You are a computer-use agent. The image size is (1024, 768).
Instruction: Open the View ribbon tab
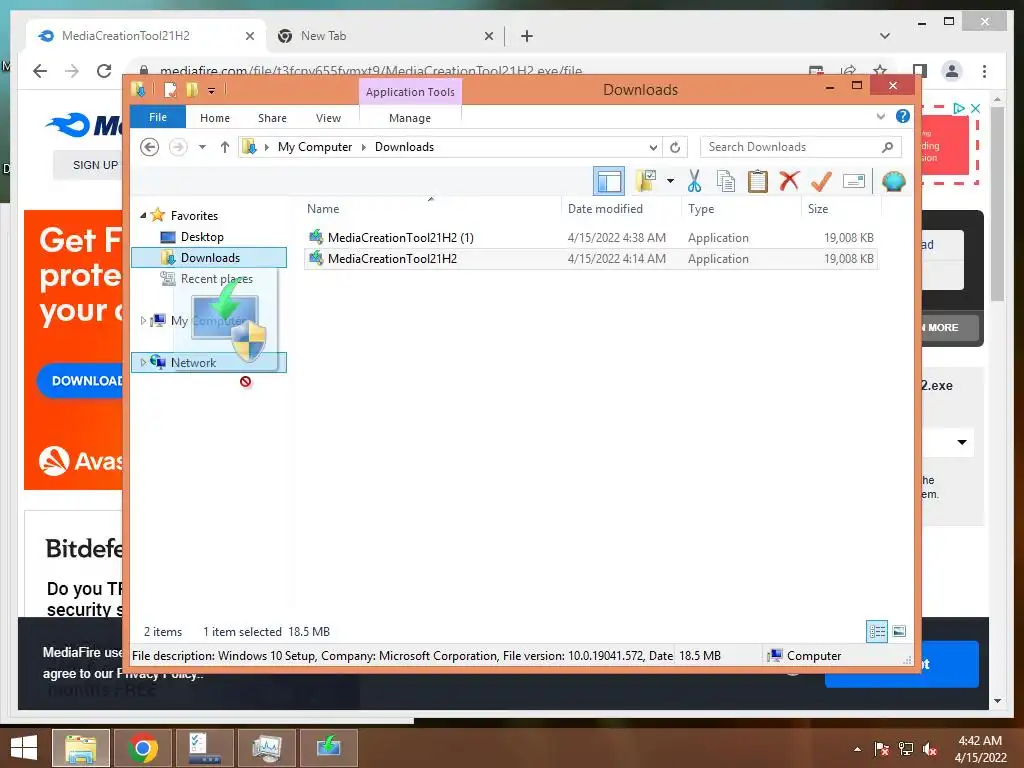[328, 118]
